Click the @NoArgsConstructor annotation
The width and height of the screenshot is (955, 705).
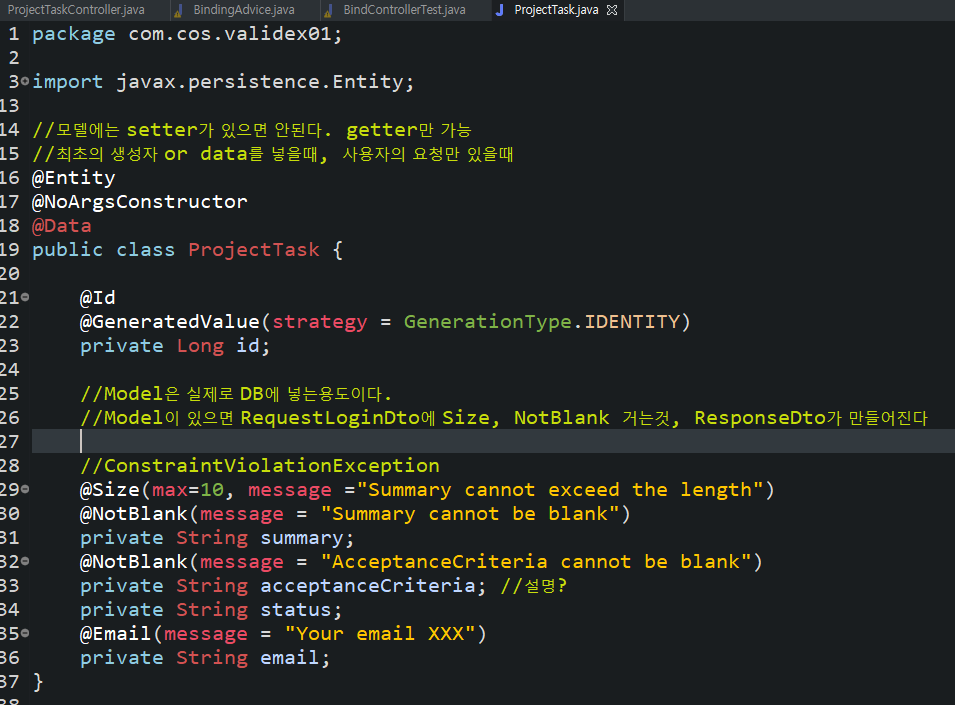point(139,202)
